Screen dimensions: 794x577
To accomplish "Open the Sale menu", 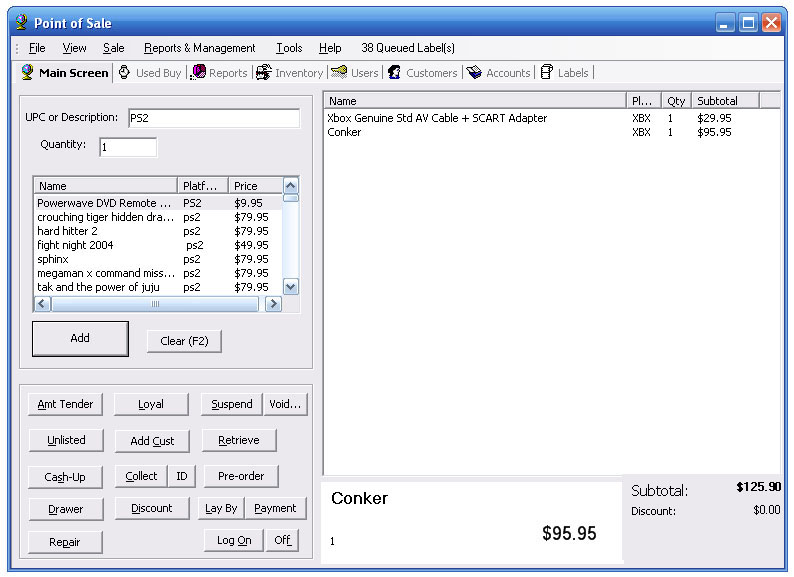I will tap(113, 48).
